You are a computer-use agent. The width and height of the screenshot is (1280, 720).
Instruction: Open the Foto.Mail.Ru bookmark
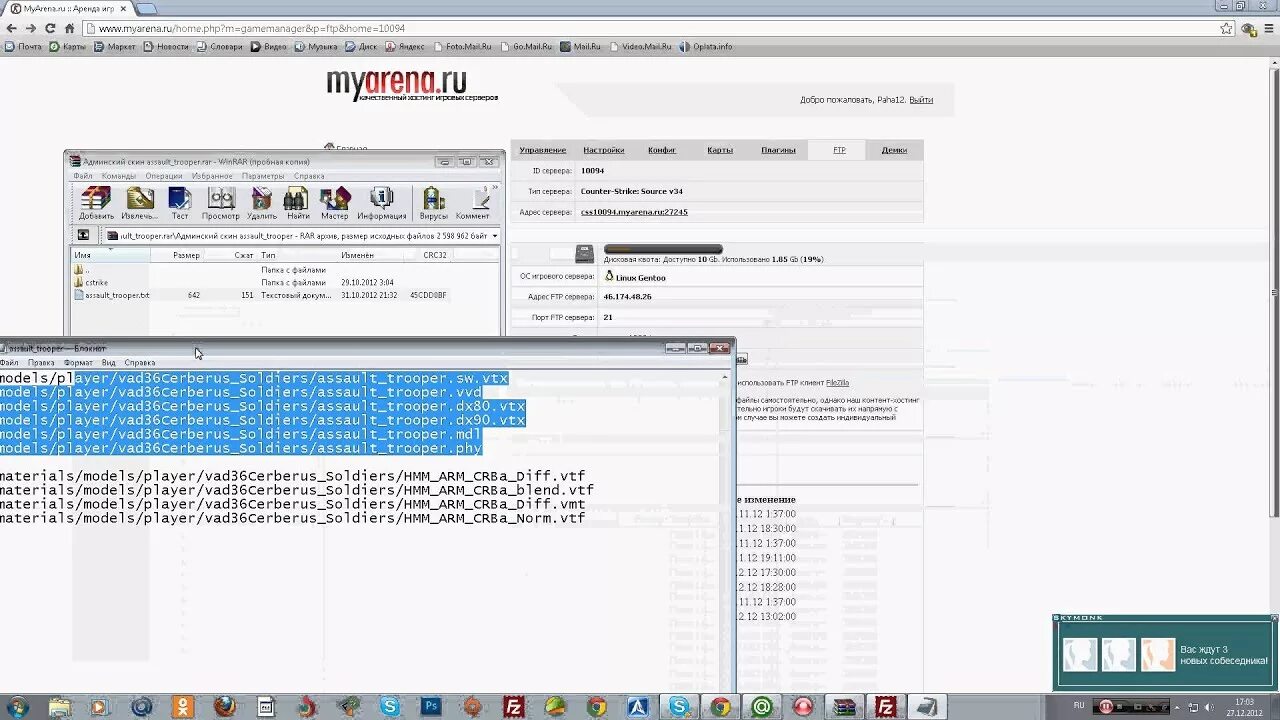(462, 46)
